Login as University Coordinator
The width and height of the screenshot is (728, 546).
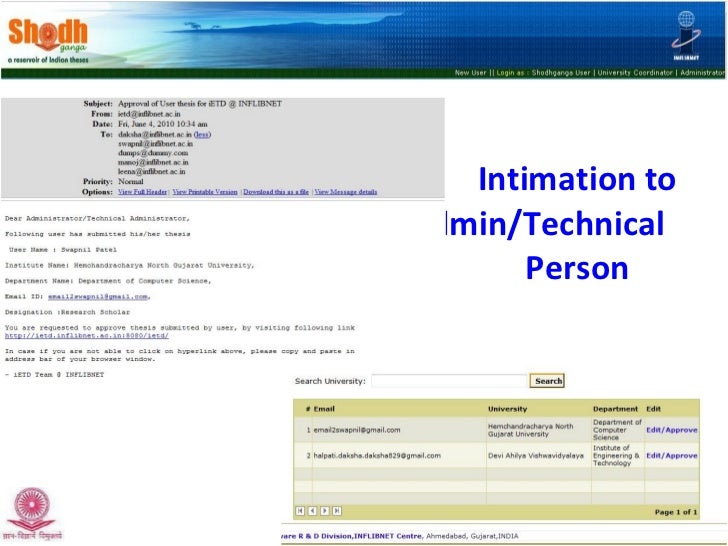[635, 72]
